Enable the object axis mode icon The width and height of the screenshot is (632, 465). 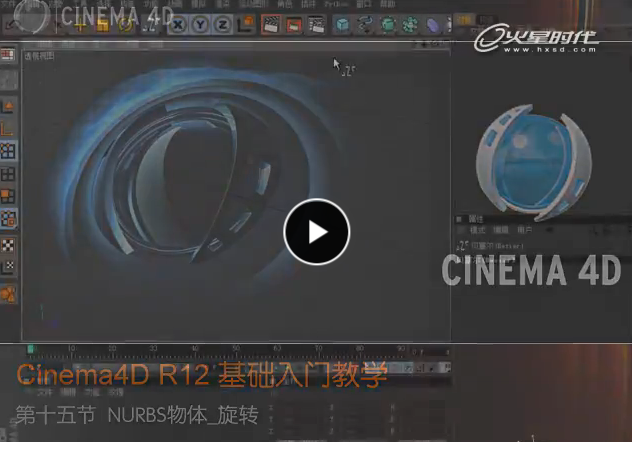coord(8,129)
